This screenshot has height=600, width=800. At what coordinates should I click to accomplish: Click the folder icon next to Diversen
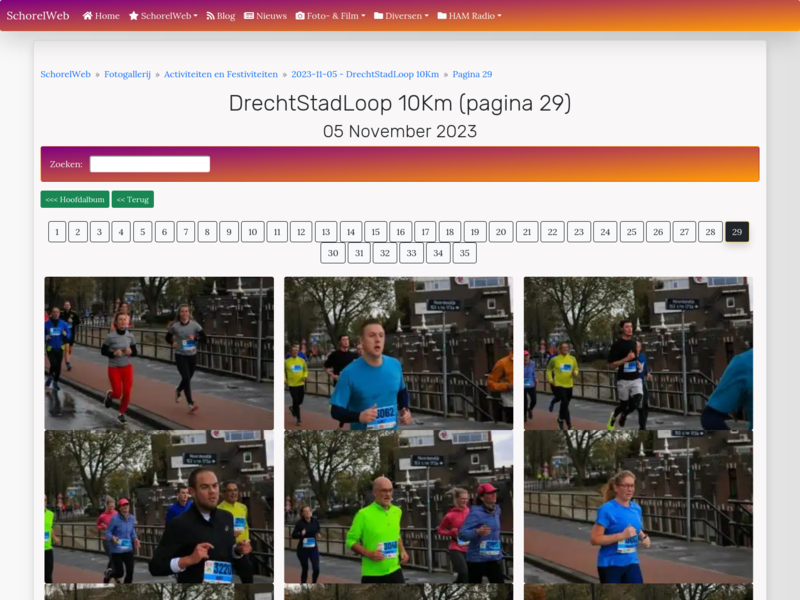click(x=379, y=16)
